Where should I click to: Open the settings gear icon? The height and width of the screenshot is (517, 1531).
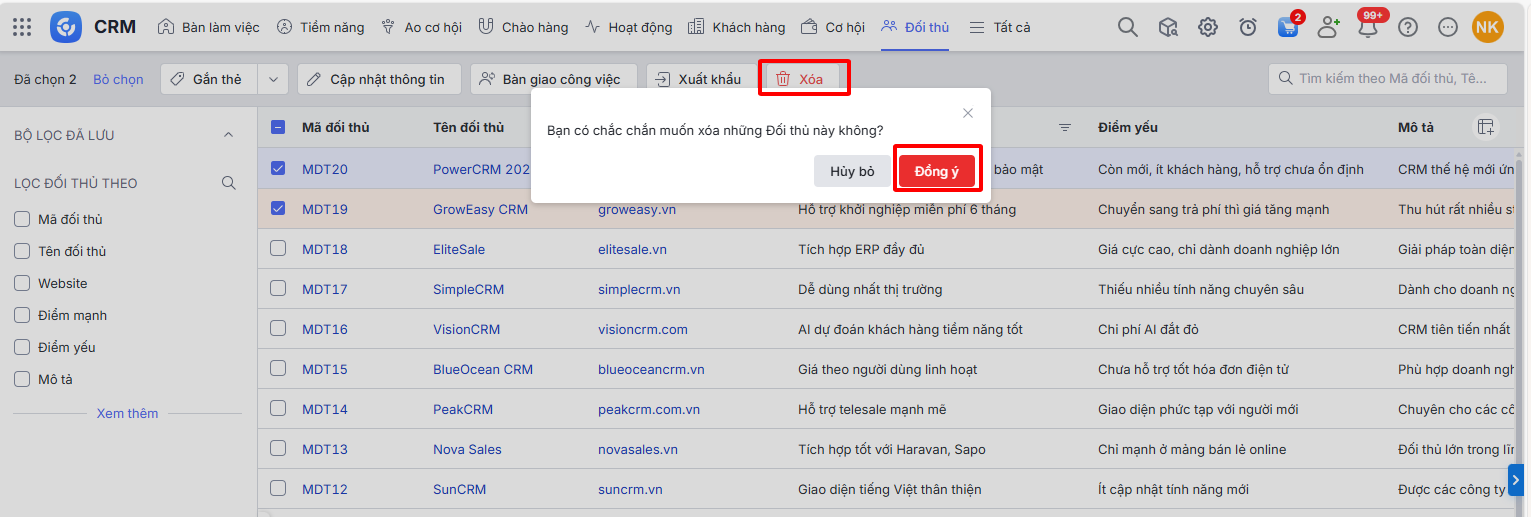(1207, 27)
